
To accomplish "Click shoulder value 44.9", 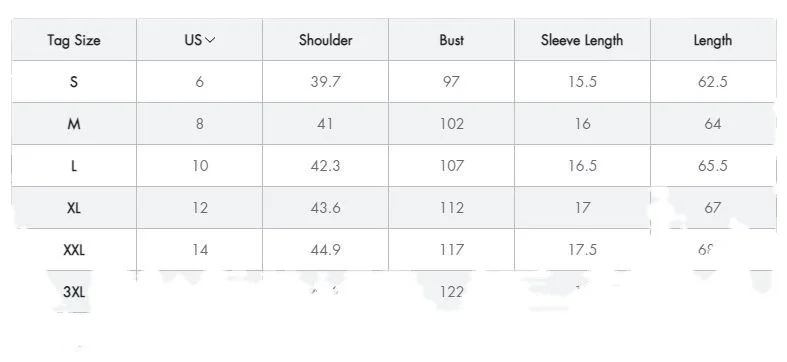I will click(325, 250).
